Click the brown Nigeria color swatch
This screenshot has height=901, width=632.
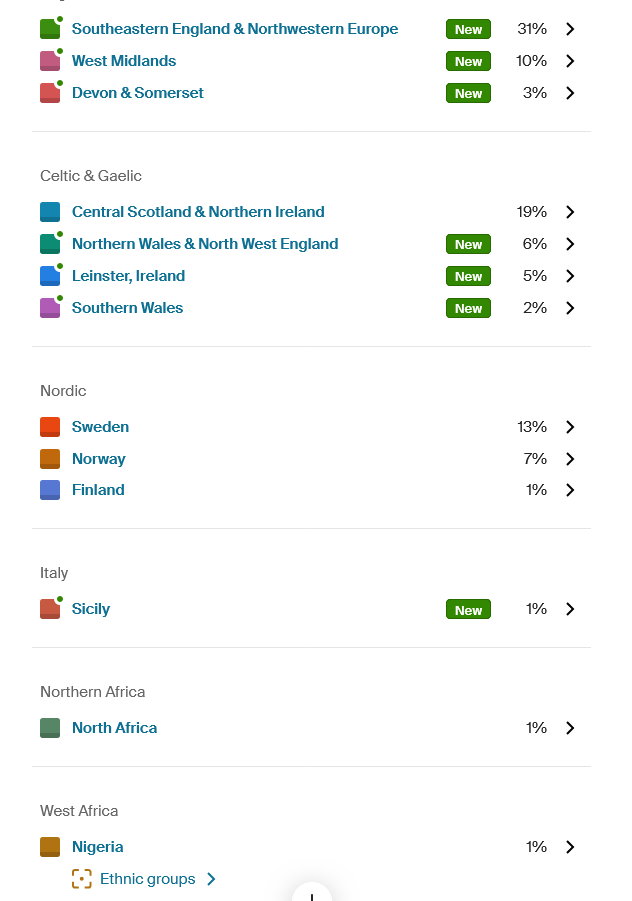pyautogui.click(x=50, y=847)
